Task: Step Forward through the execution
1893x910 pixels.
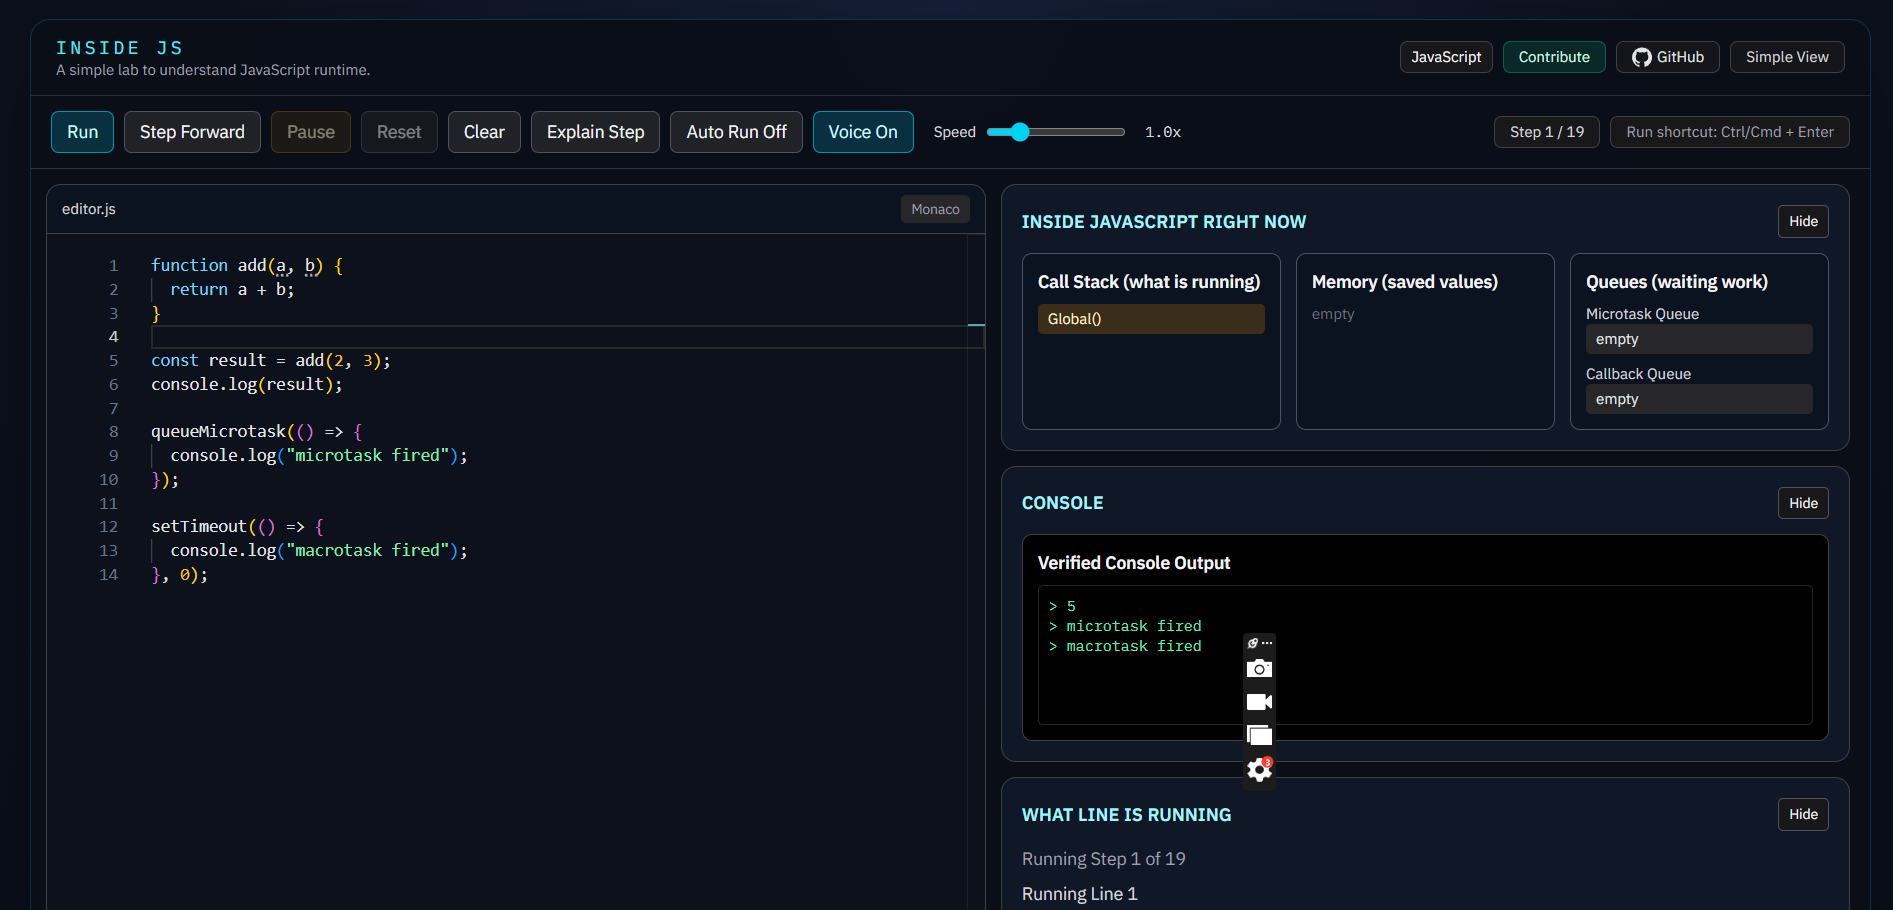Action: (x=191, y=131)
